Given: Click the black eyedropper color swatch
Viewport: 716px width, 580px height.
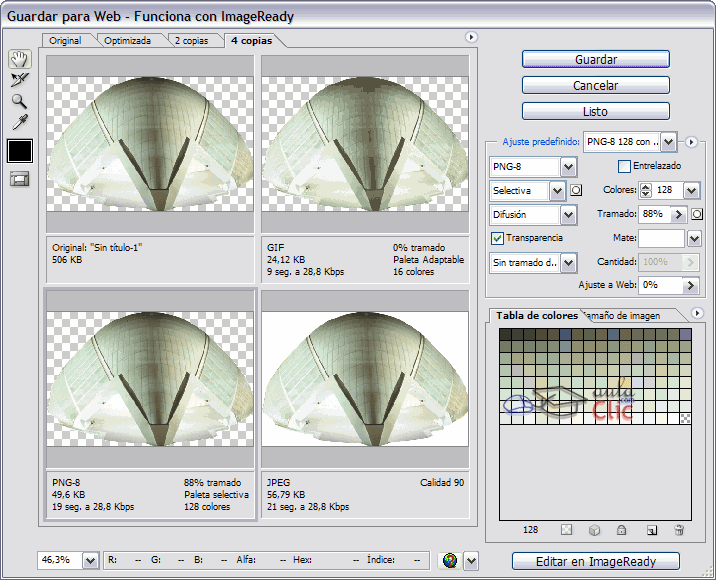Looking at the screenshot, I should point(20,150).
